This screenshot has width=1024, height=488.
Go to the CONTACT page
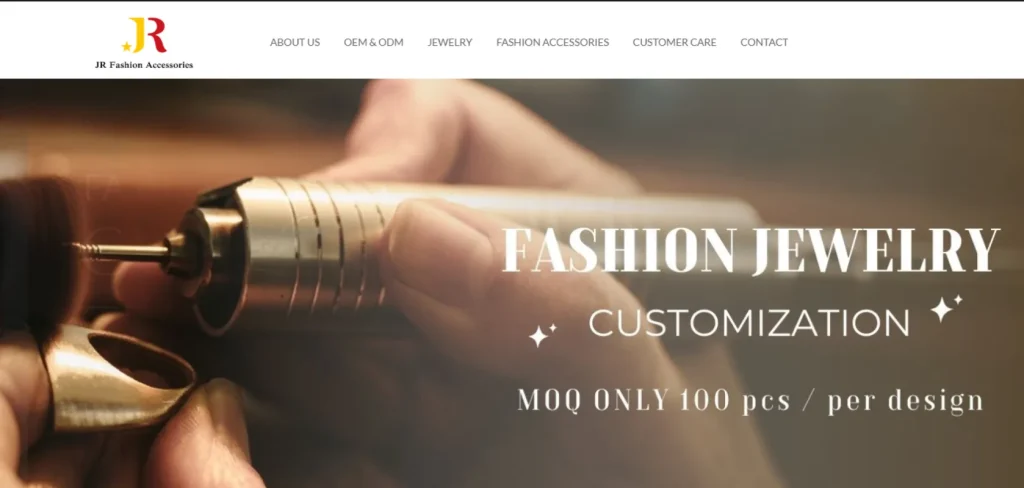click(764, 42)
